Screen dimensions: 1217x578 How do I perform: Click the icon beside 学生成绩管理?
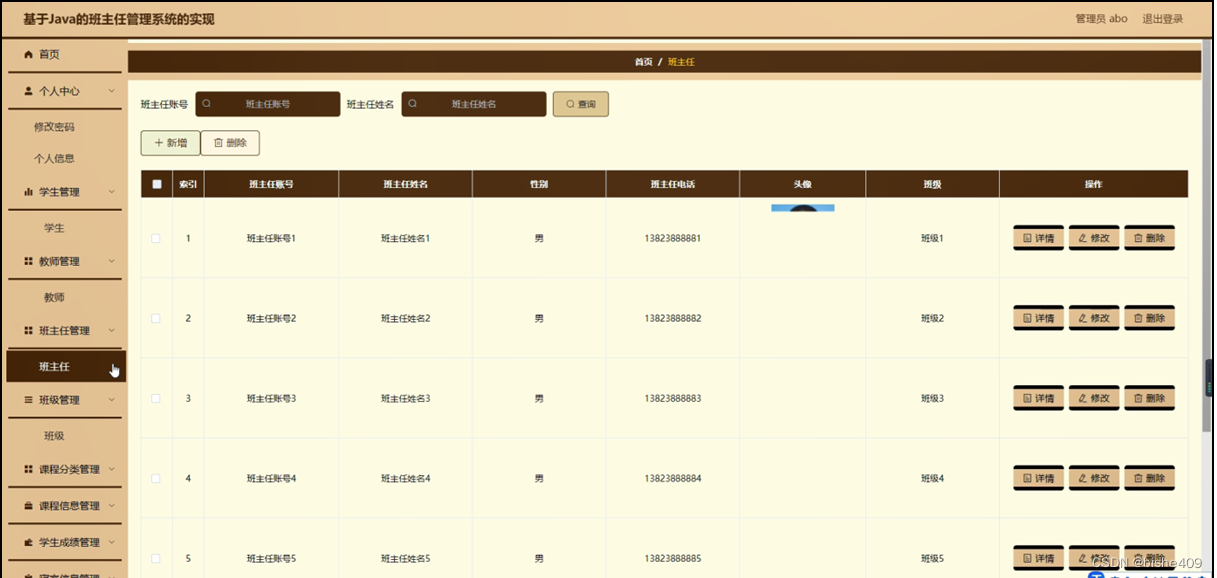[28, 543]
